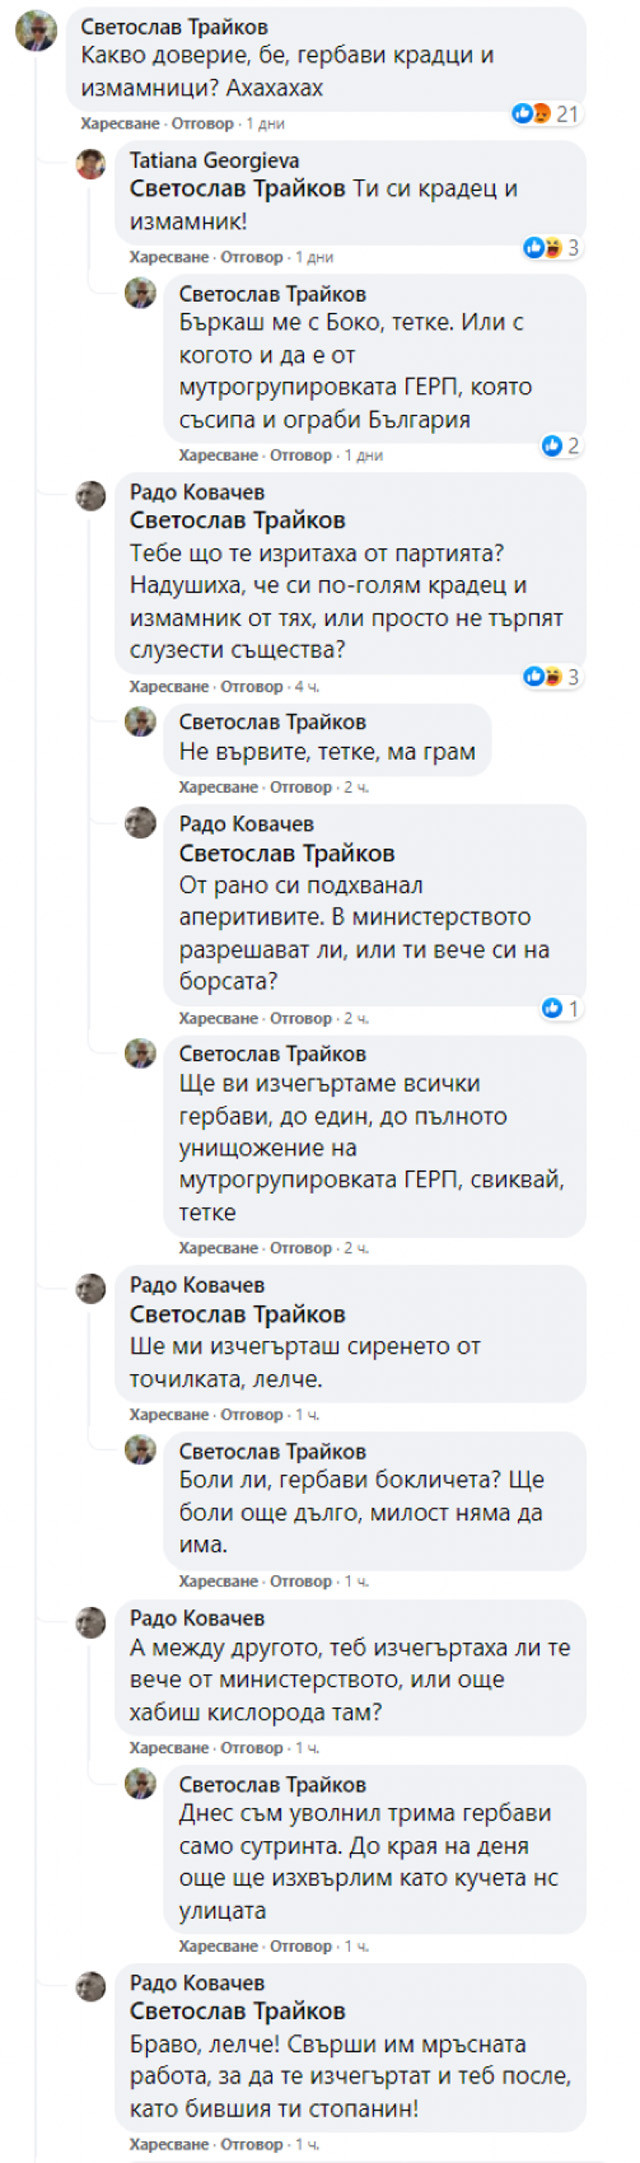Screen dimensions: 640x2163
Task: Click Радо Ковачев's avatar beside the "Тебе що те изритаха" comment
Action: click(91, 495)
